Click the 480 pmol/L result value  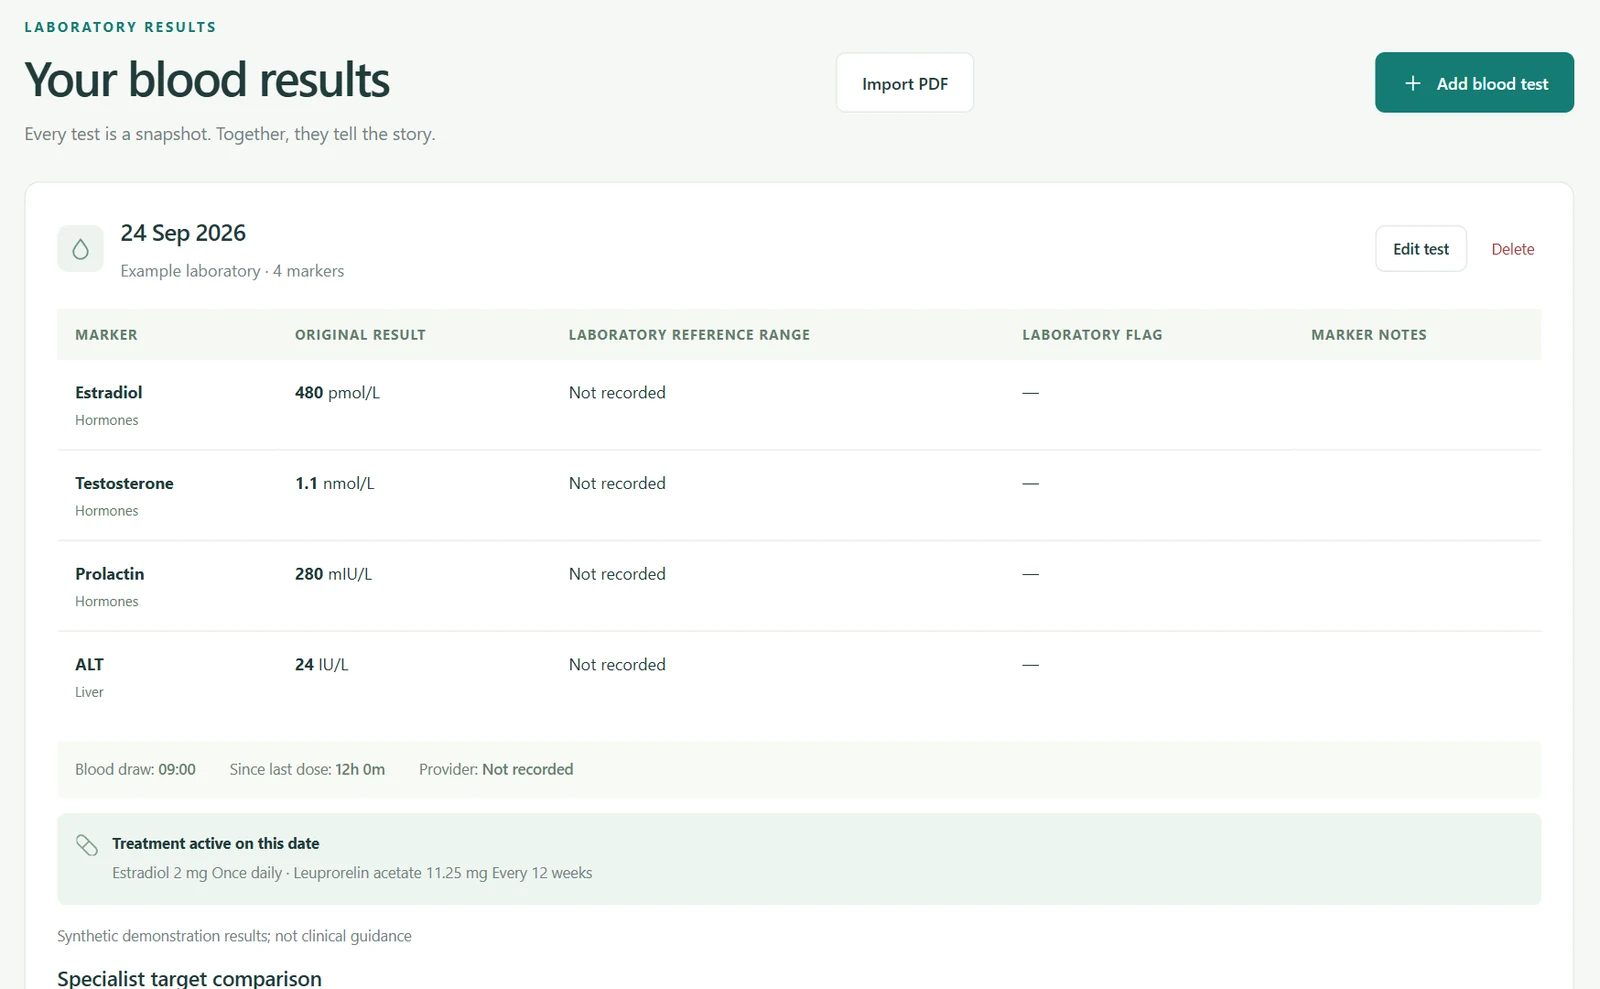(337, 392)
